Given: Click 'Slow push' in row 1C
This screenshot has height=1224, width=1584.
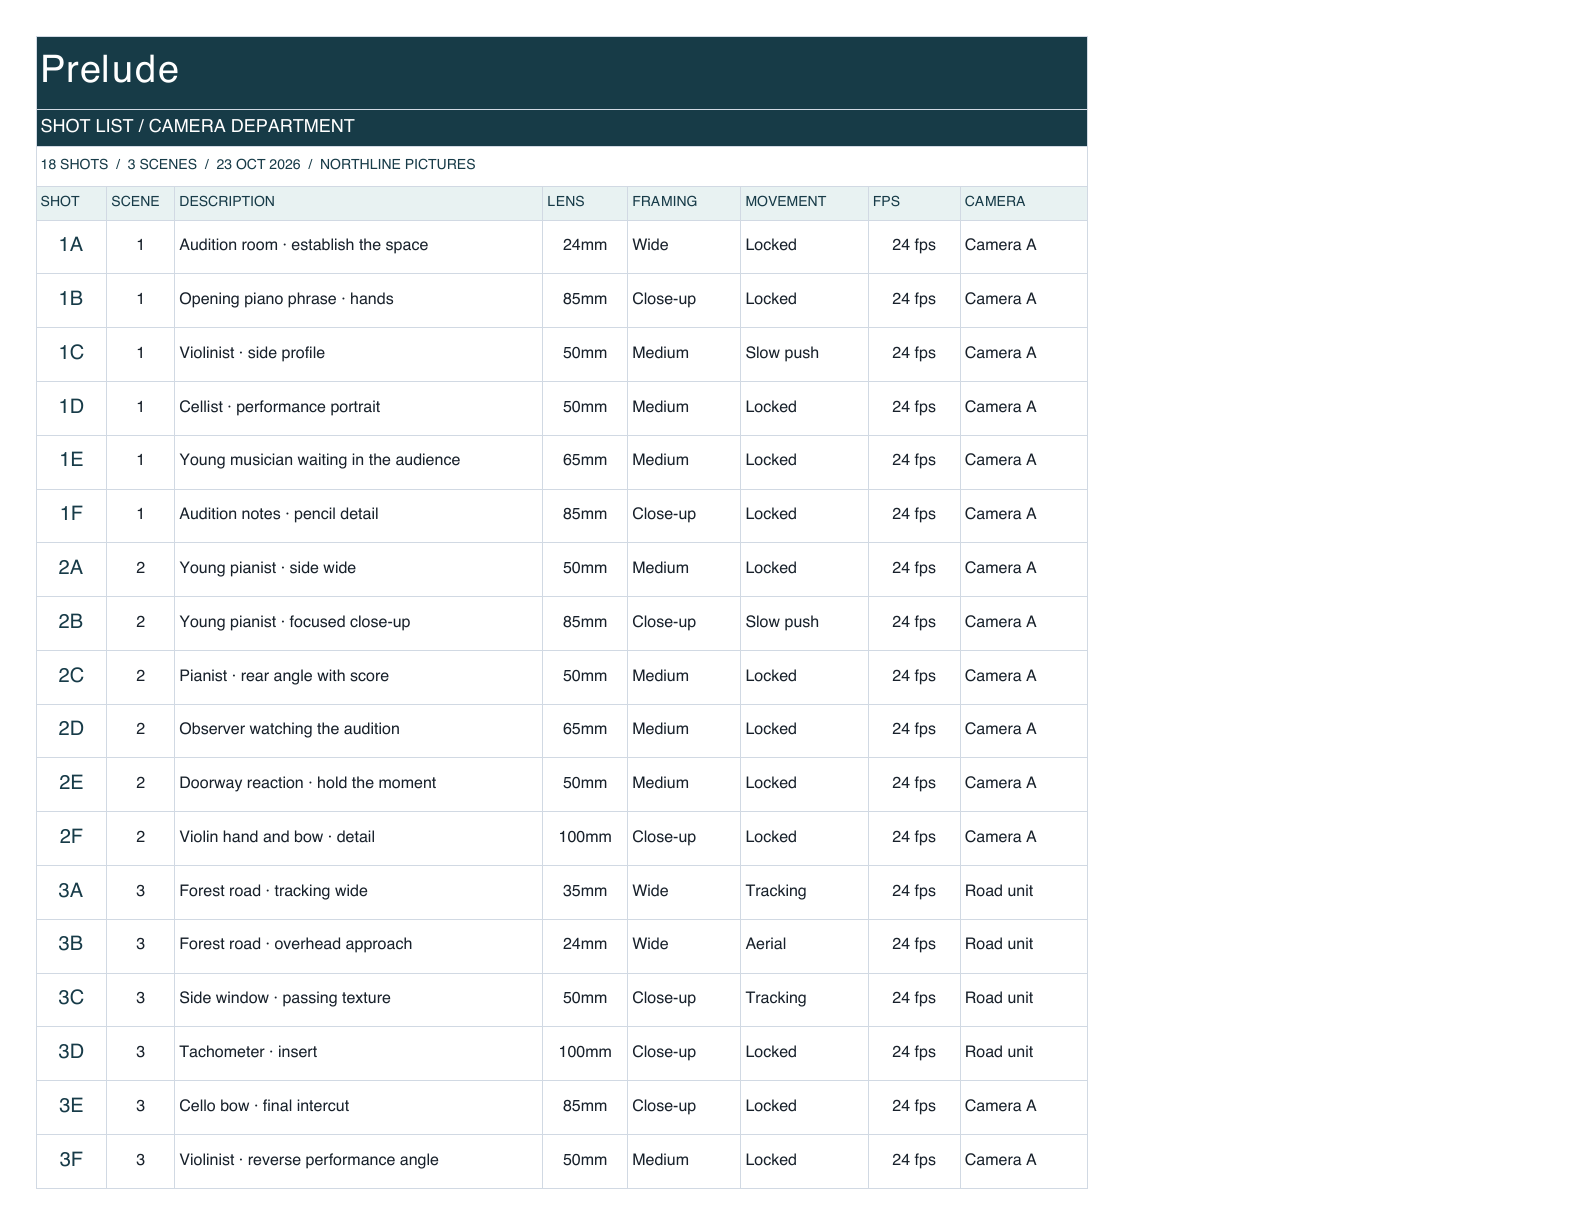Looking at the screenshot, I should point(782,353).
